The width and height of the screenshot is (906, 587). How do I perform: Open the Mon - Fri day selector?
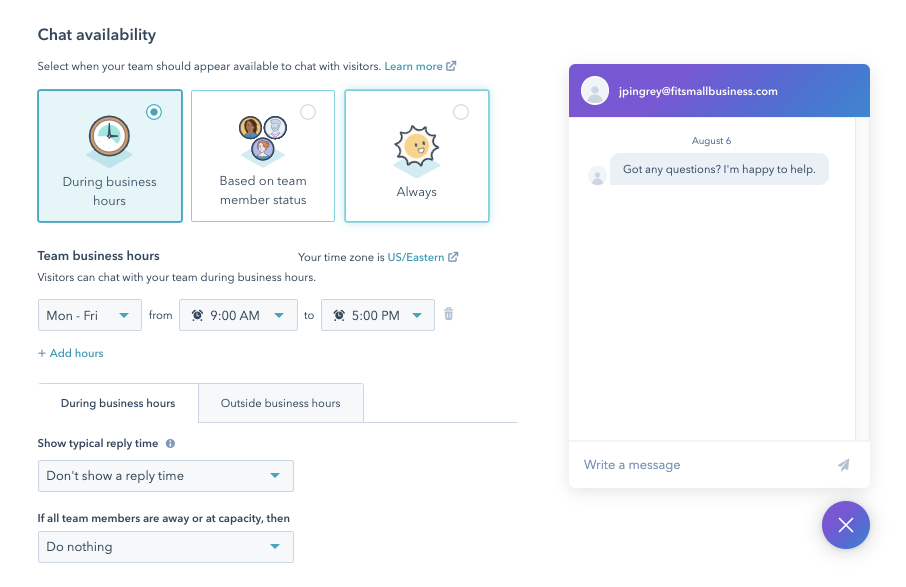(x=89, y=314)
